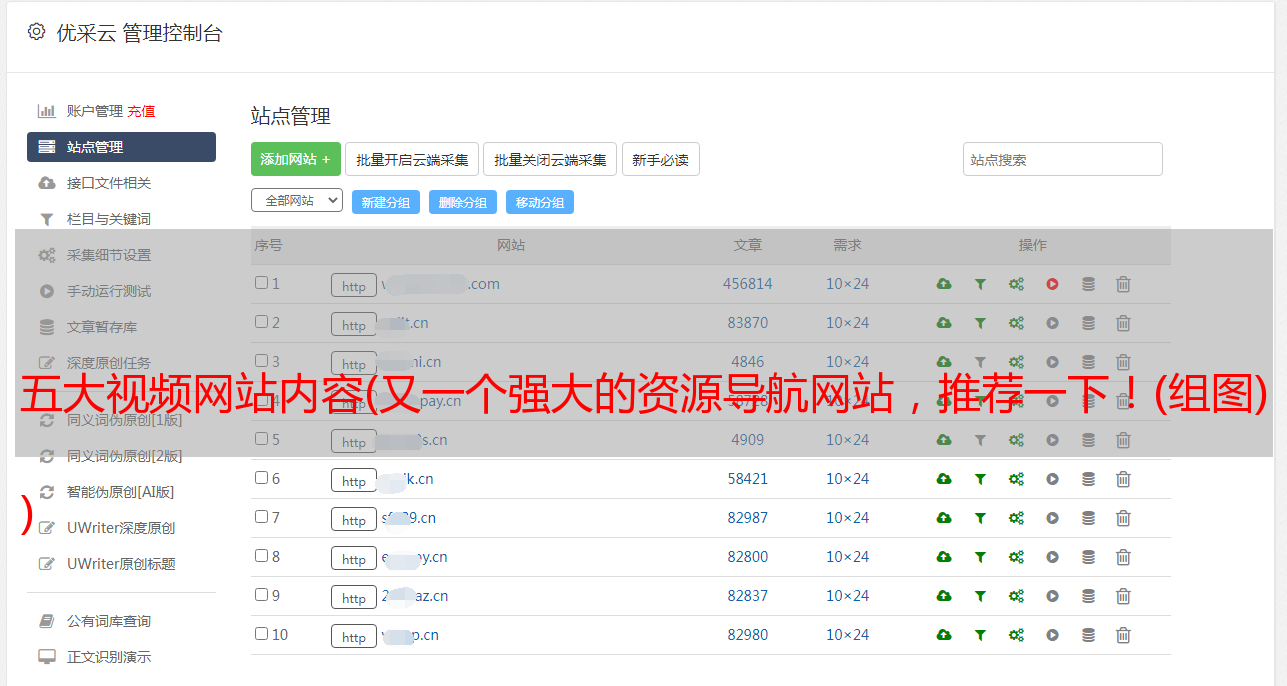Click the 删除分组 button
1287x686 pixels.
coord(463,202)
